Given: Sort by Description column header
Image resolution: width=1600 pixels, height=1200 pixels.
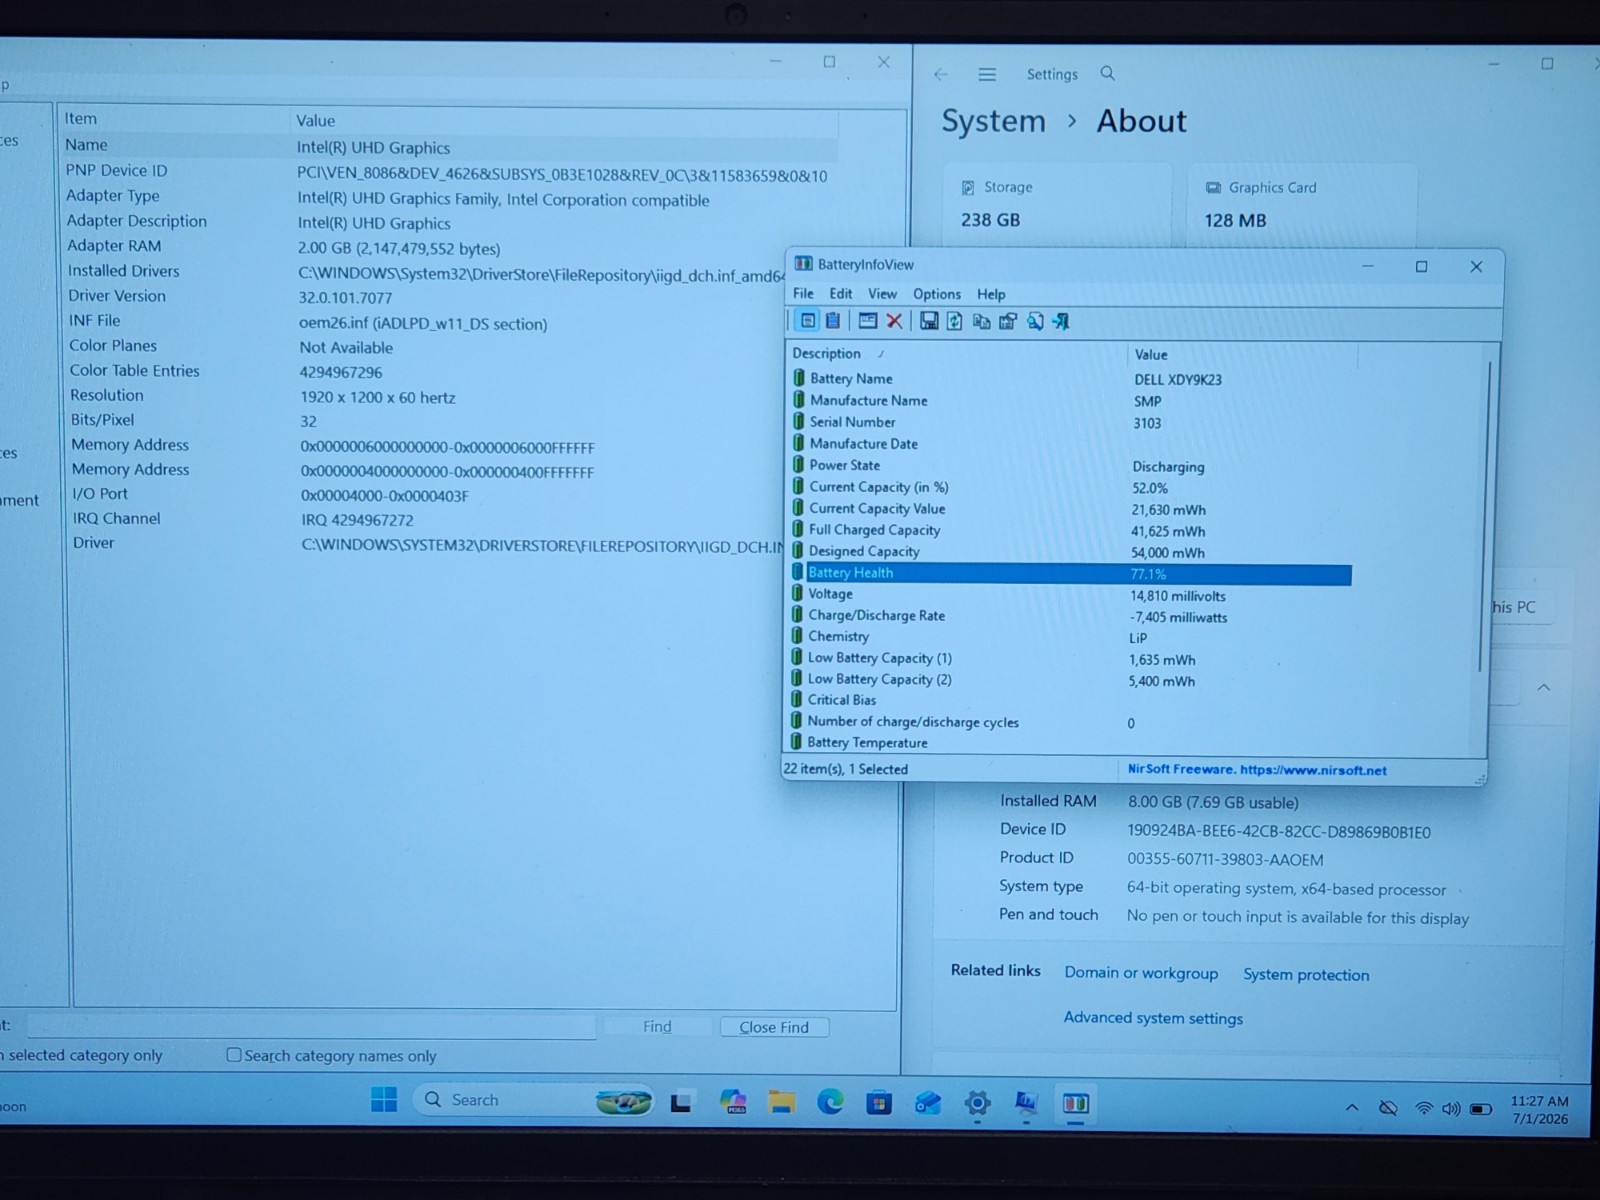Looking at the screenshot, I should click(958, 353).
